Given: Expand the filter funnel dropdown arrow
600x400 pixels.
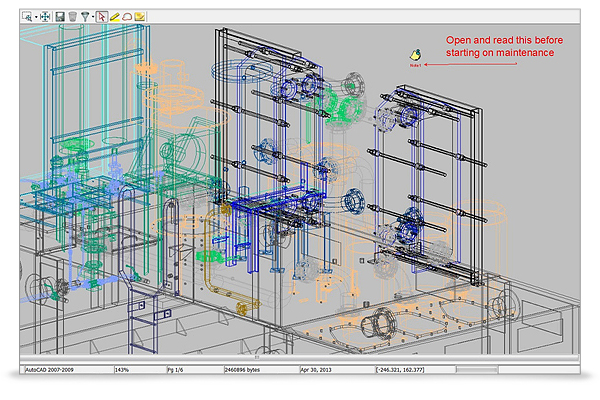Looking at the screenshot, I should (93, 17).
